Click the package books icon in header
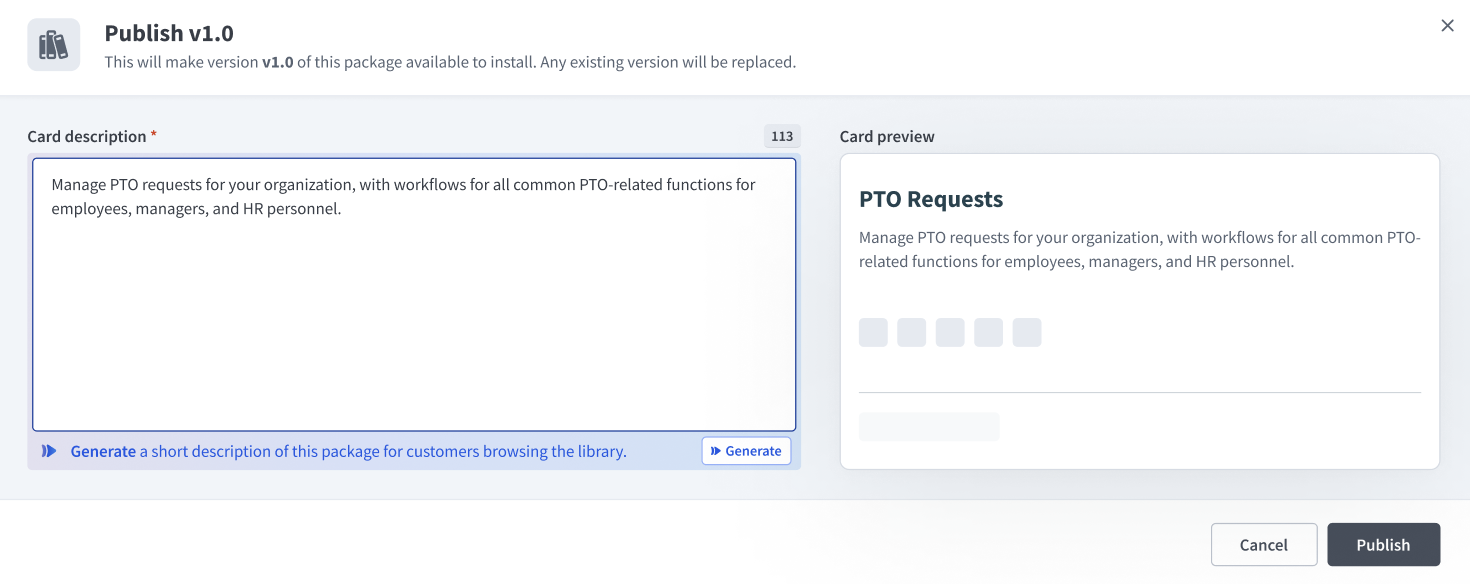The height and width of the screenshot is (584, 1470). (53, 45)
